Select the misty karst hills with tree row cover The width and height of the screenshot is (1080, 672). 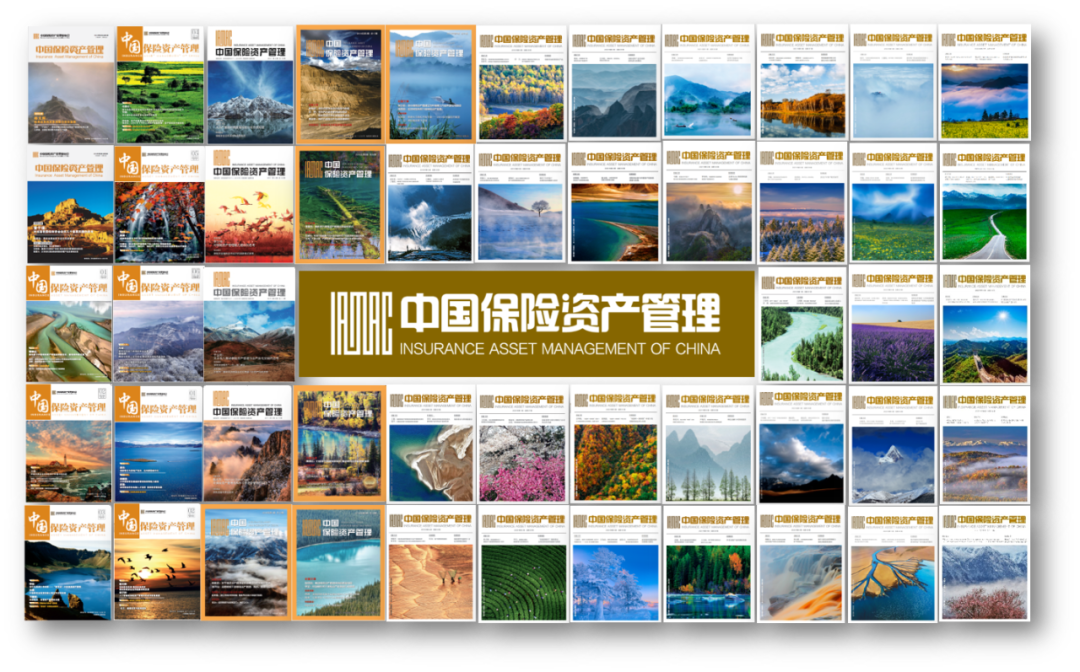pos(709,445)
